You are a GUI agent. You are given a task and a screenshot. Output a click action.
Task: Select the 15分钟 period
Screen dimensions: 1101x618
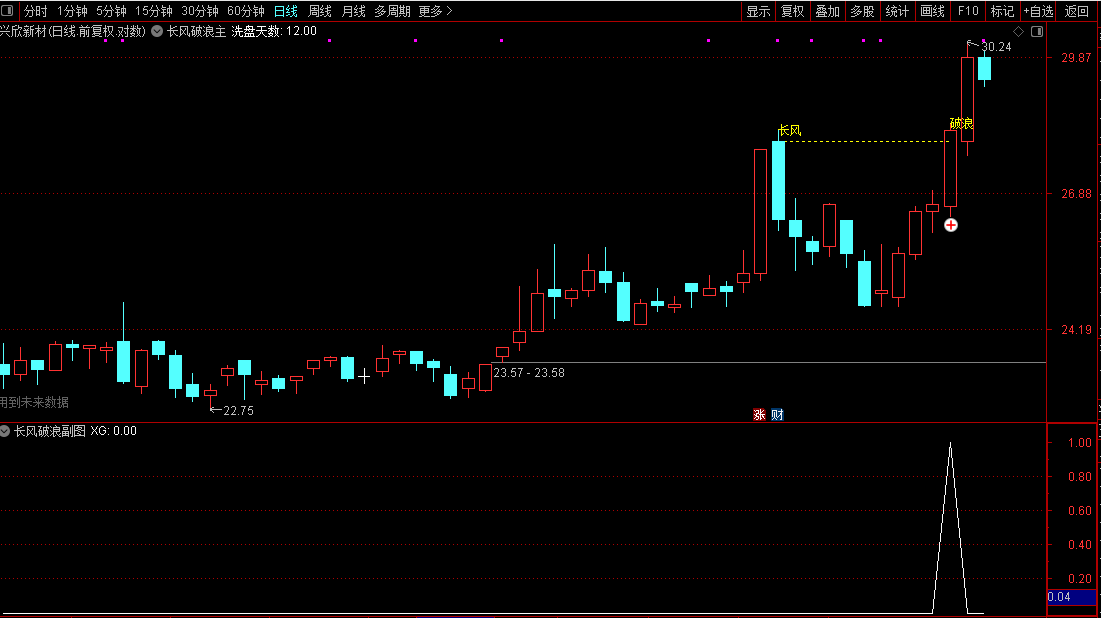[x=154, y=11]
